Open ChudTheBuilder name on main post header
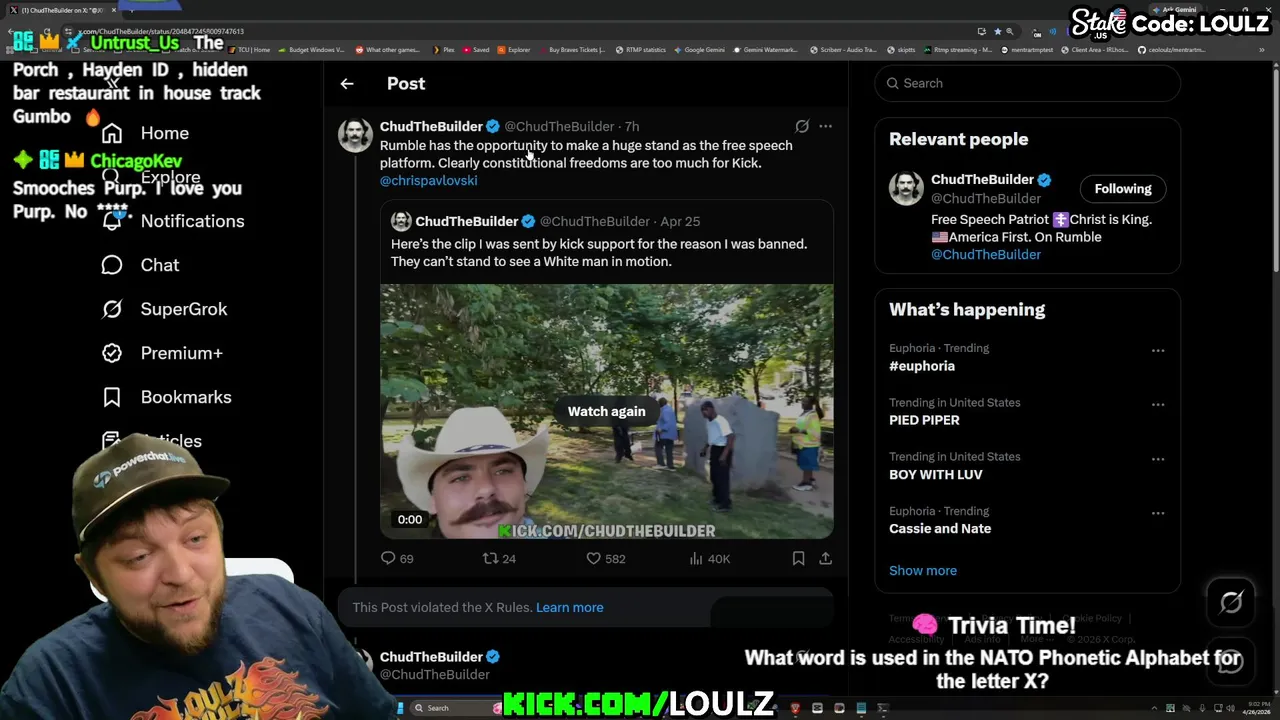Viewport: 1280px width, 720px height. coord(431,126)
